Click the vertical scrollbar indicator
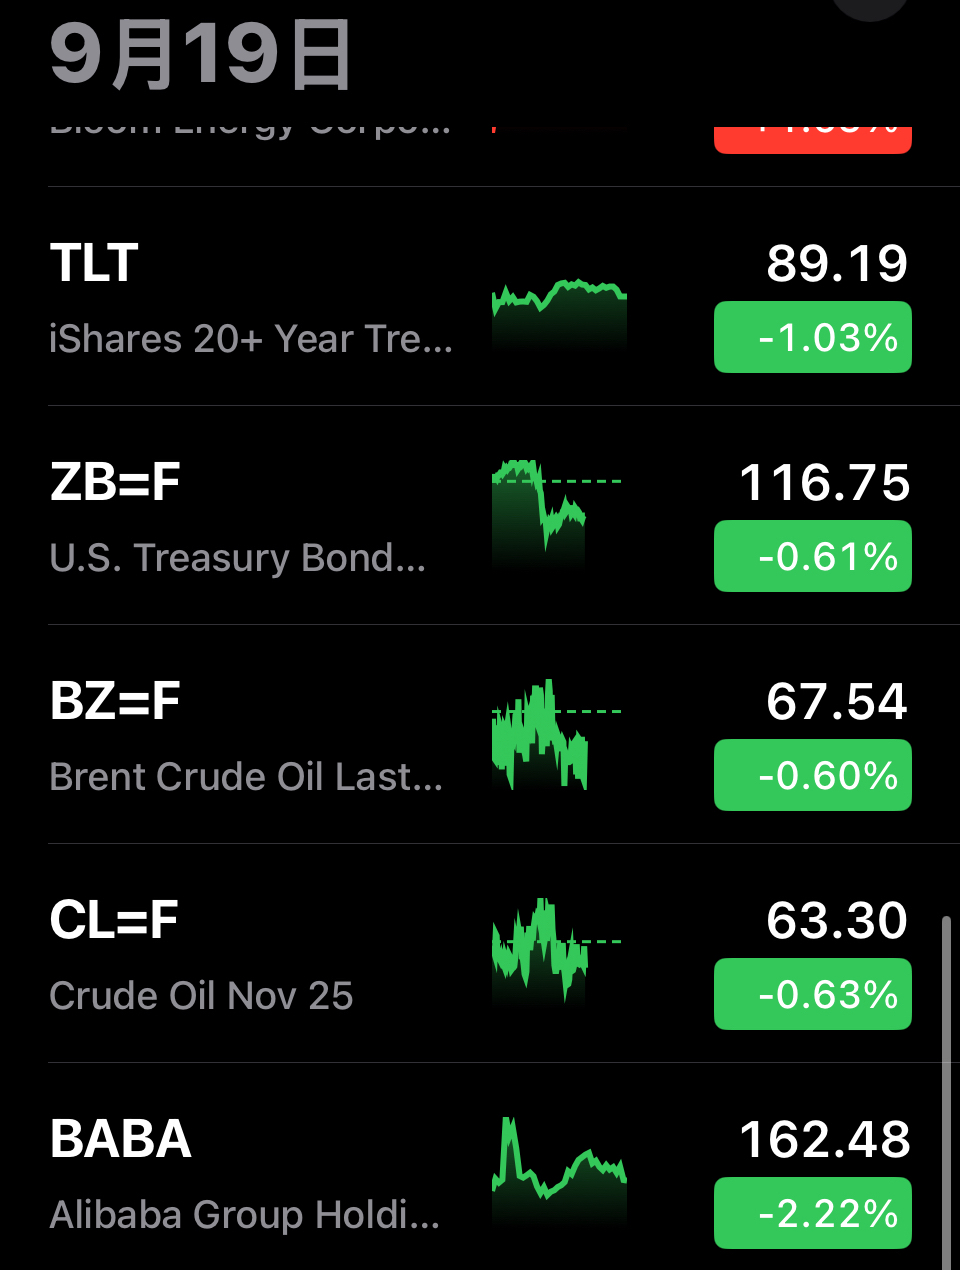This screenshot has width=960, height=1270. click(x=946, y=1092)
